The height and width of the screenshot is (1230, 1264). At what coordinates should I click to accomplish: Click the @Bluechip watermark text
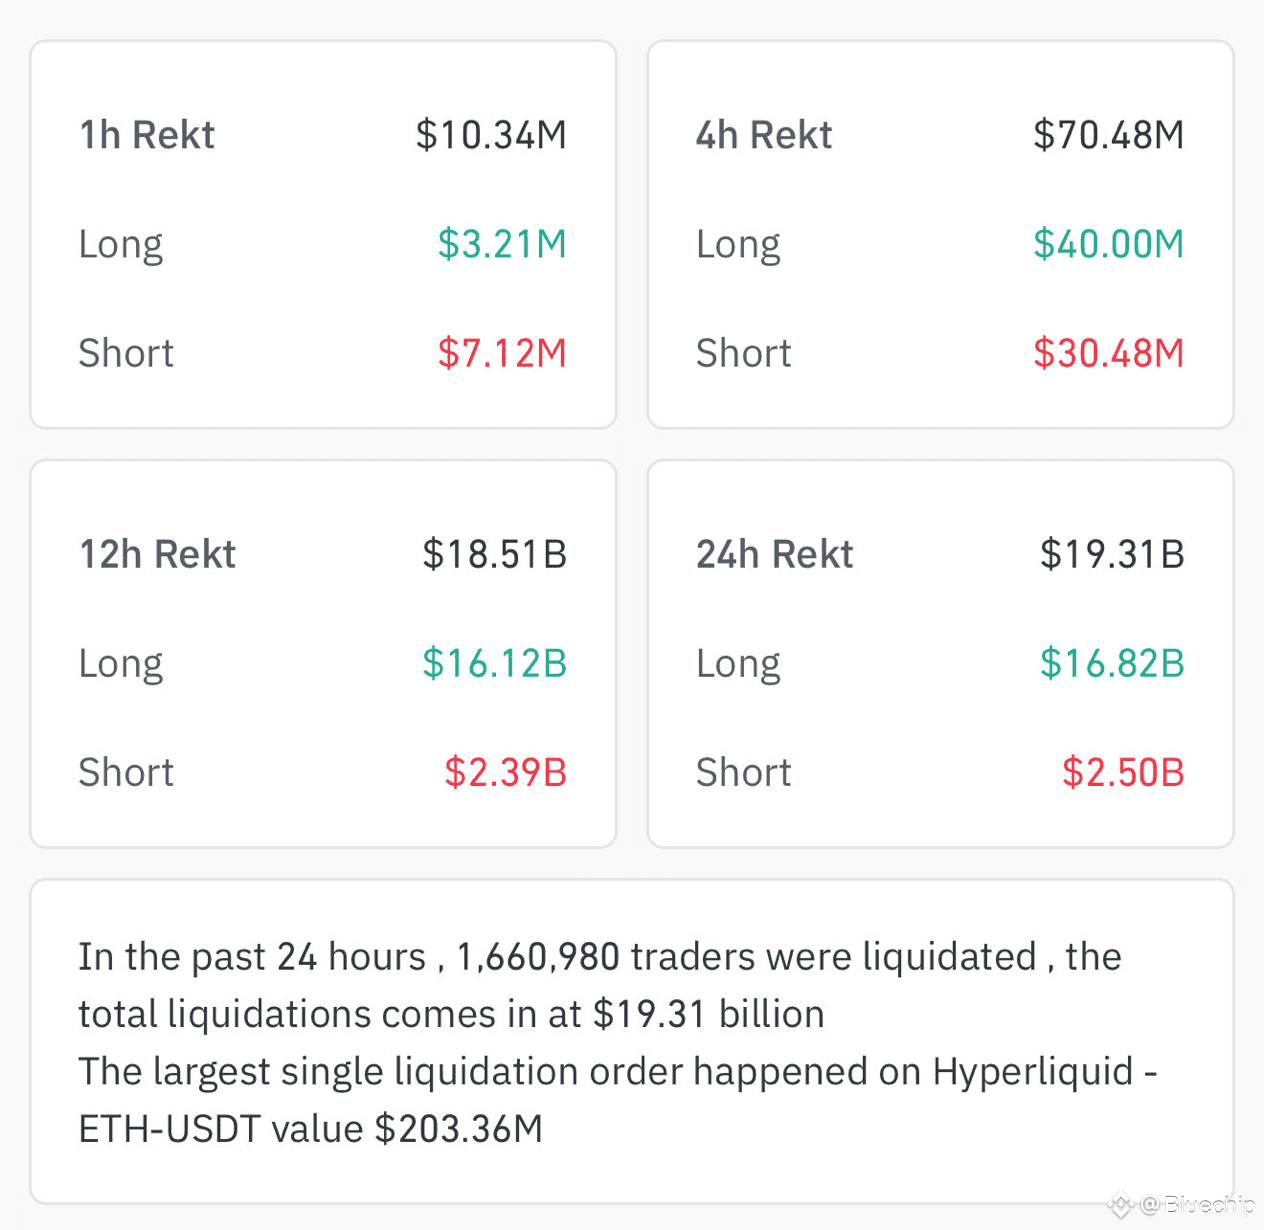click(1198, 1205)
